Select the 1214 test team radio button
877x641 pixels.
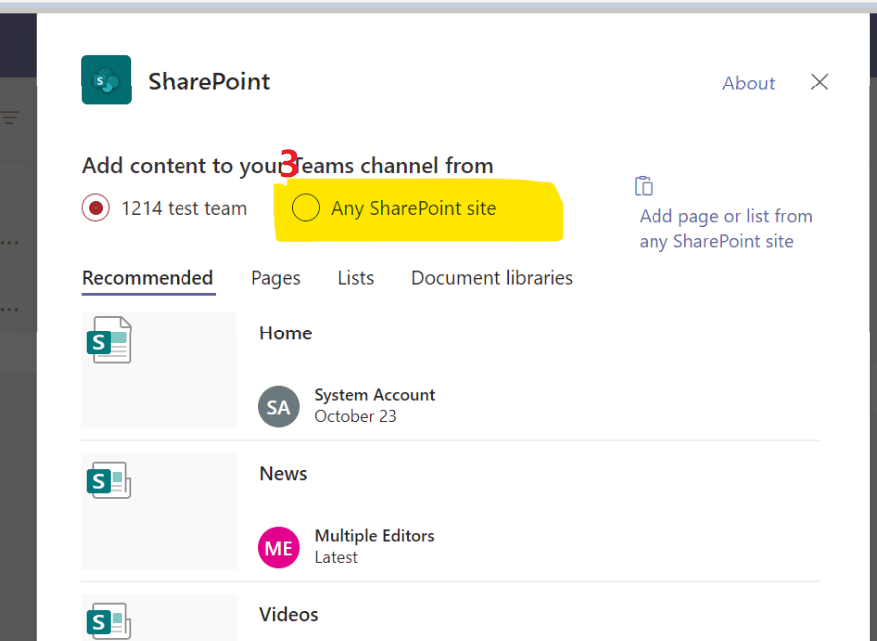coord(96,208)
